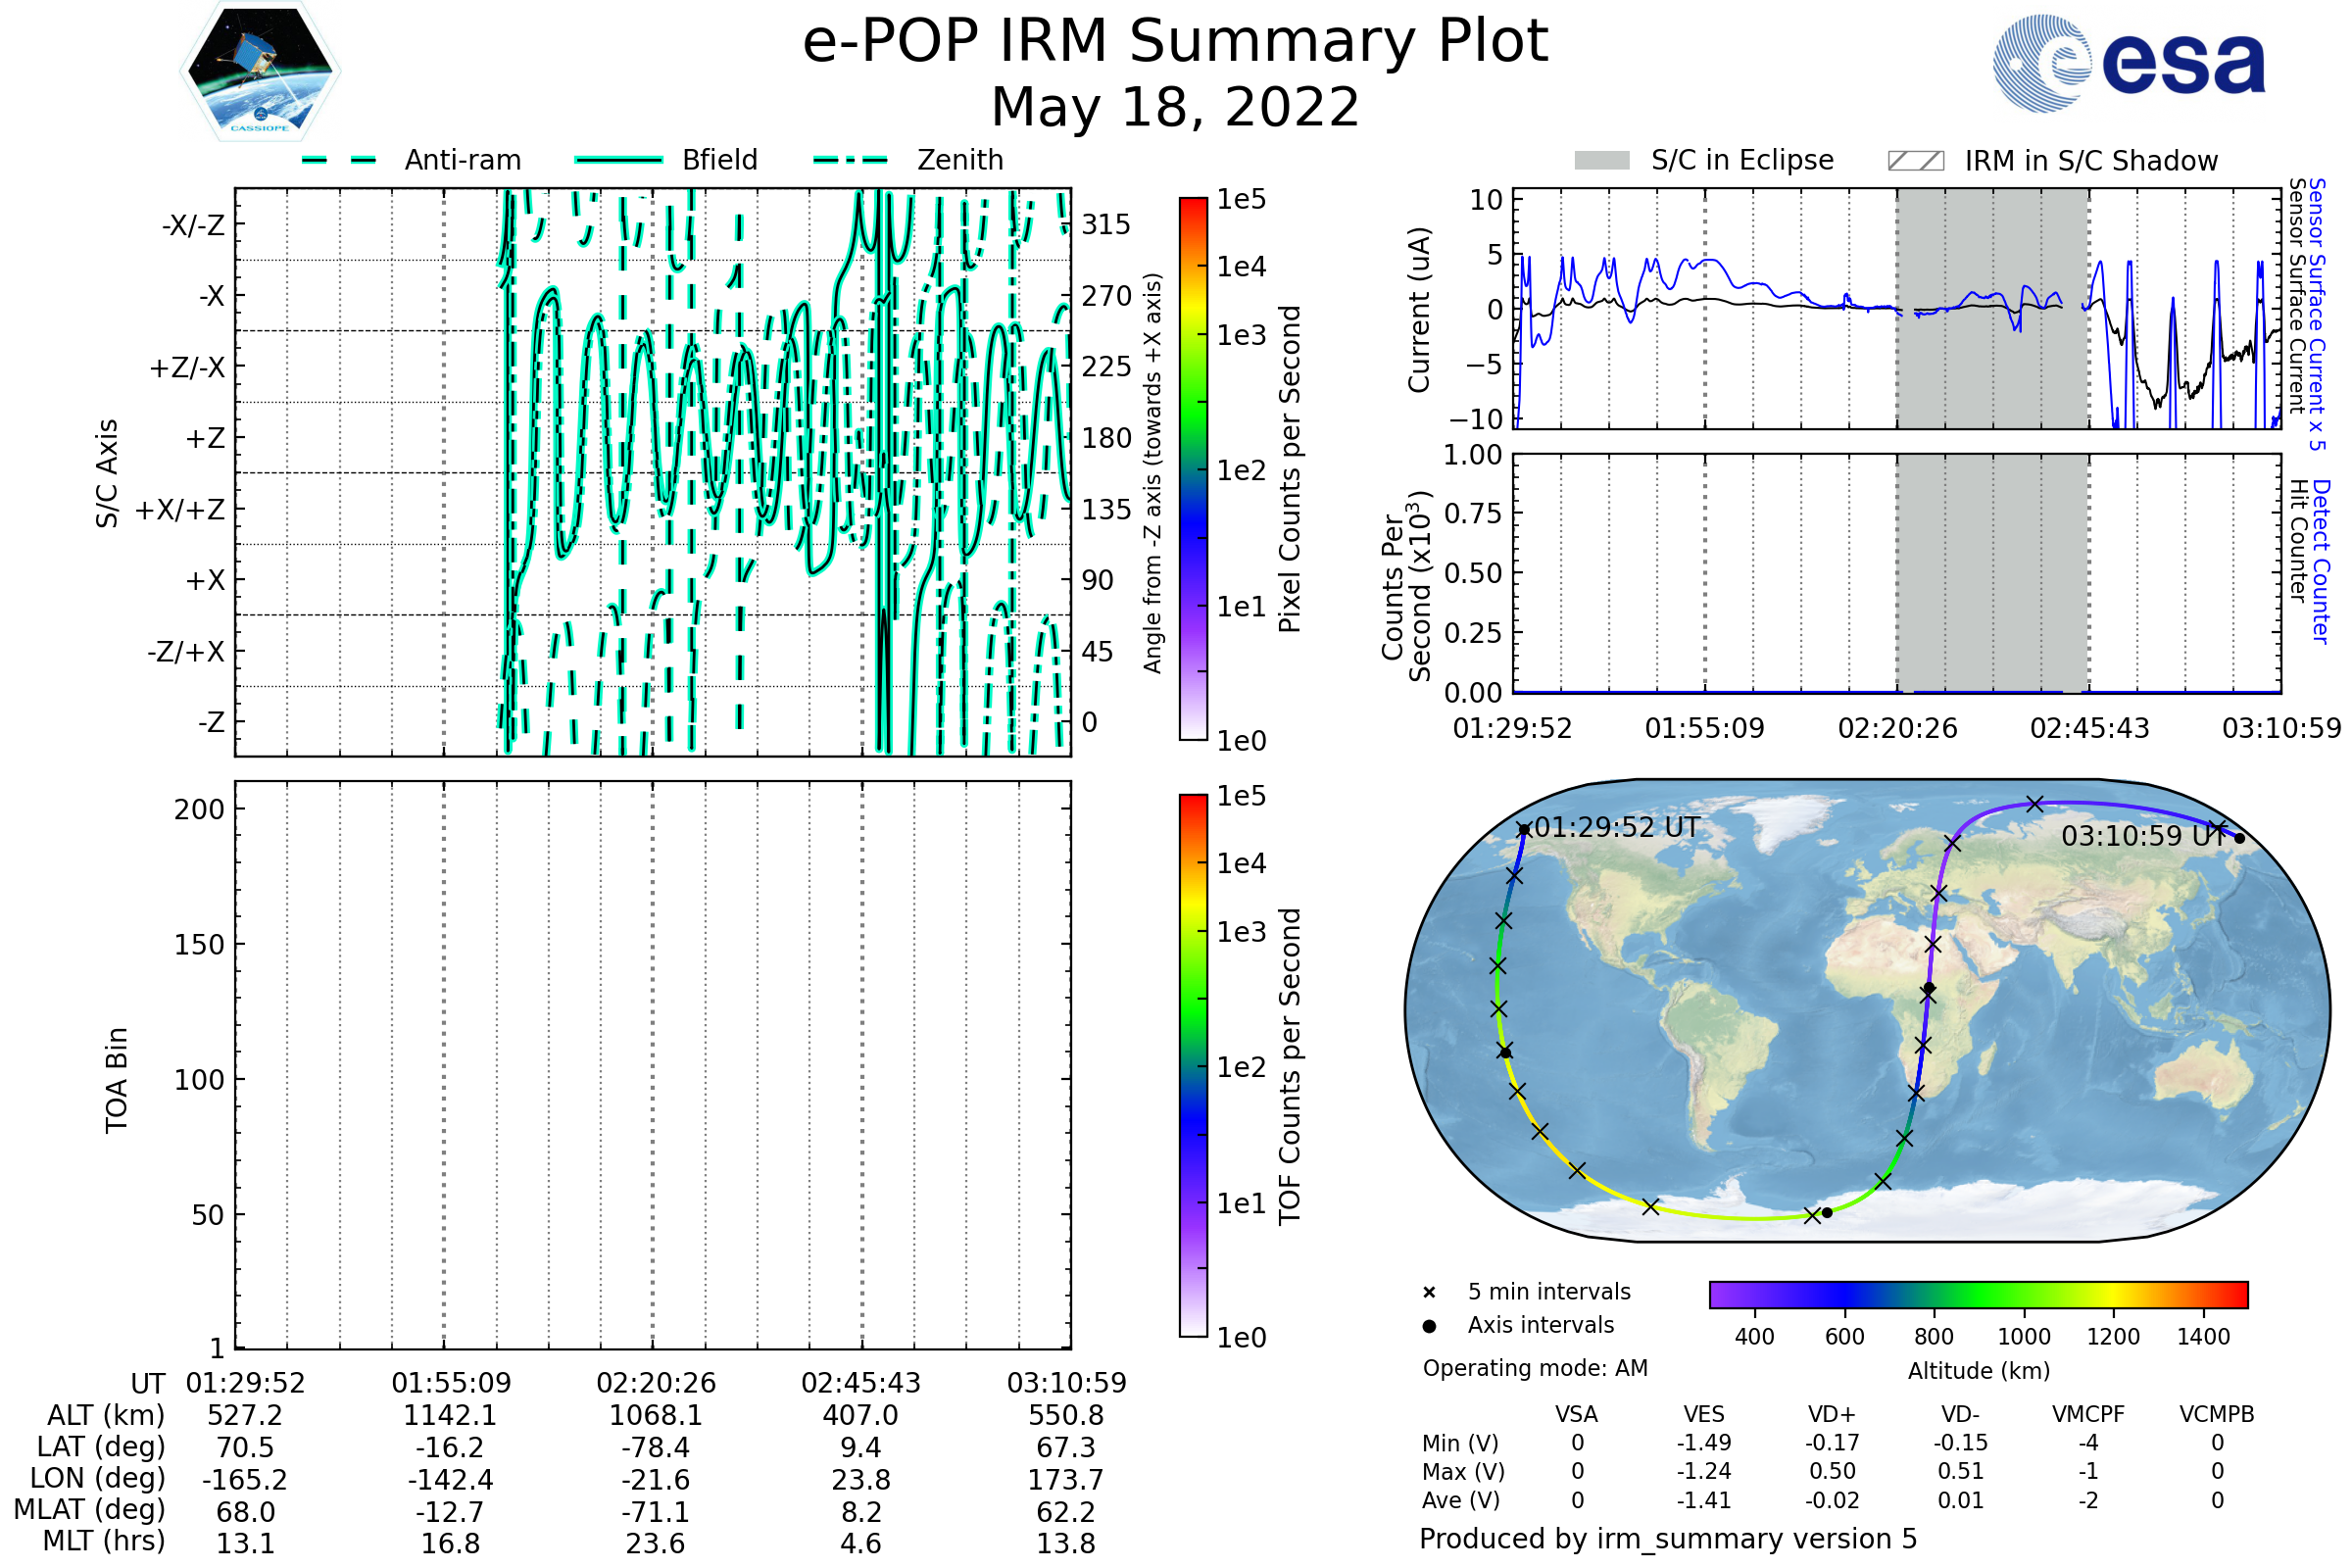Click the Bfield solid legend line

618,160
